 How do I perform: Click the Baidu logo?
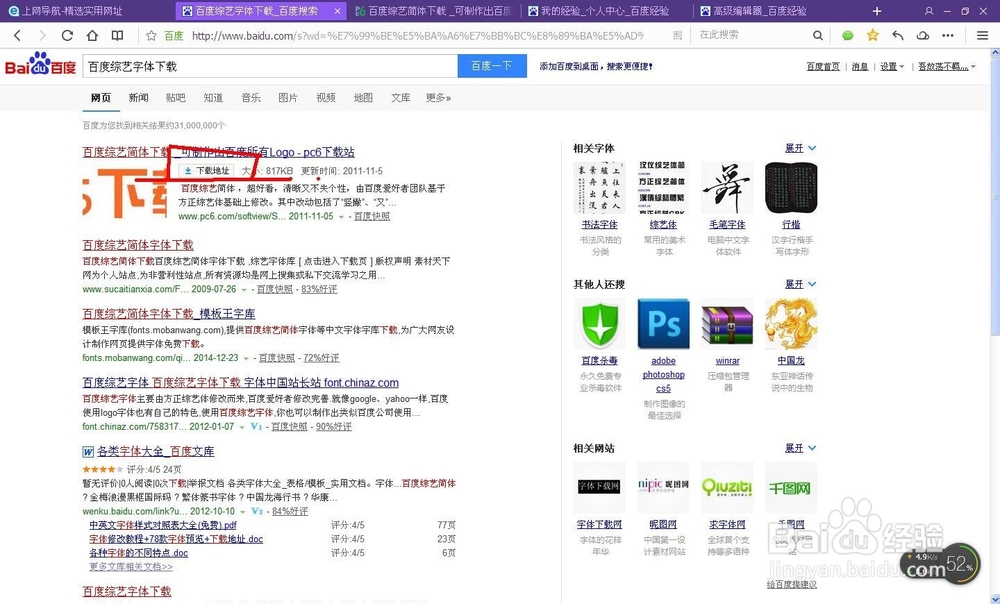coord(41,64)
